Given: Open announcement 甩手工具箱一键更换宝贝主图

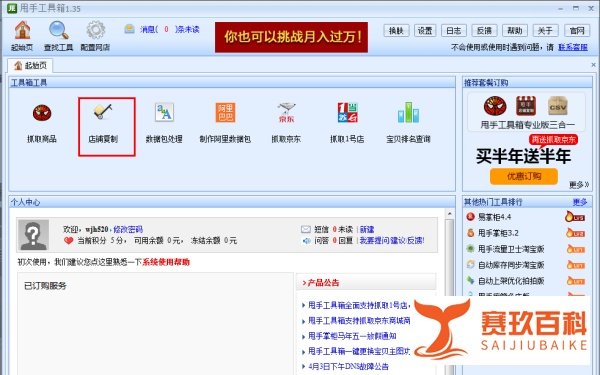Looking at the screenshot, I should click(359, 351).
